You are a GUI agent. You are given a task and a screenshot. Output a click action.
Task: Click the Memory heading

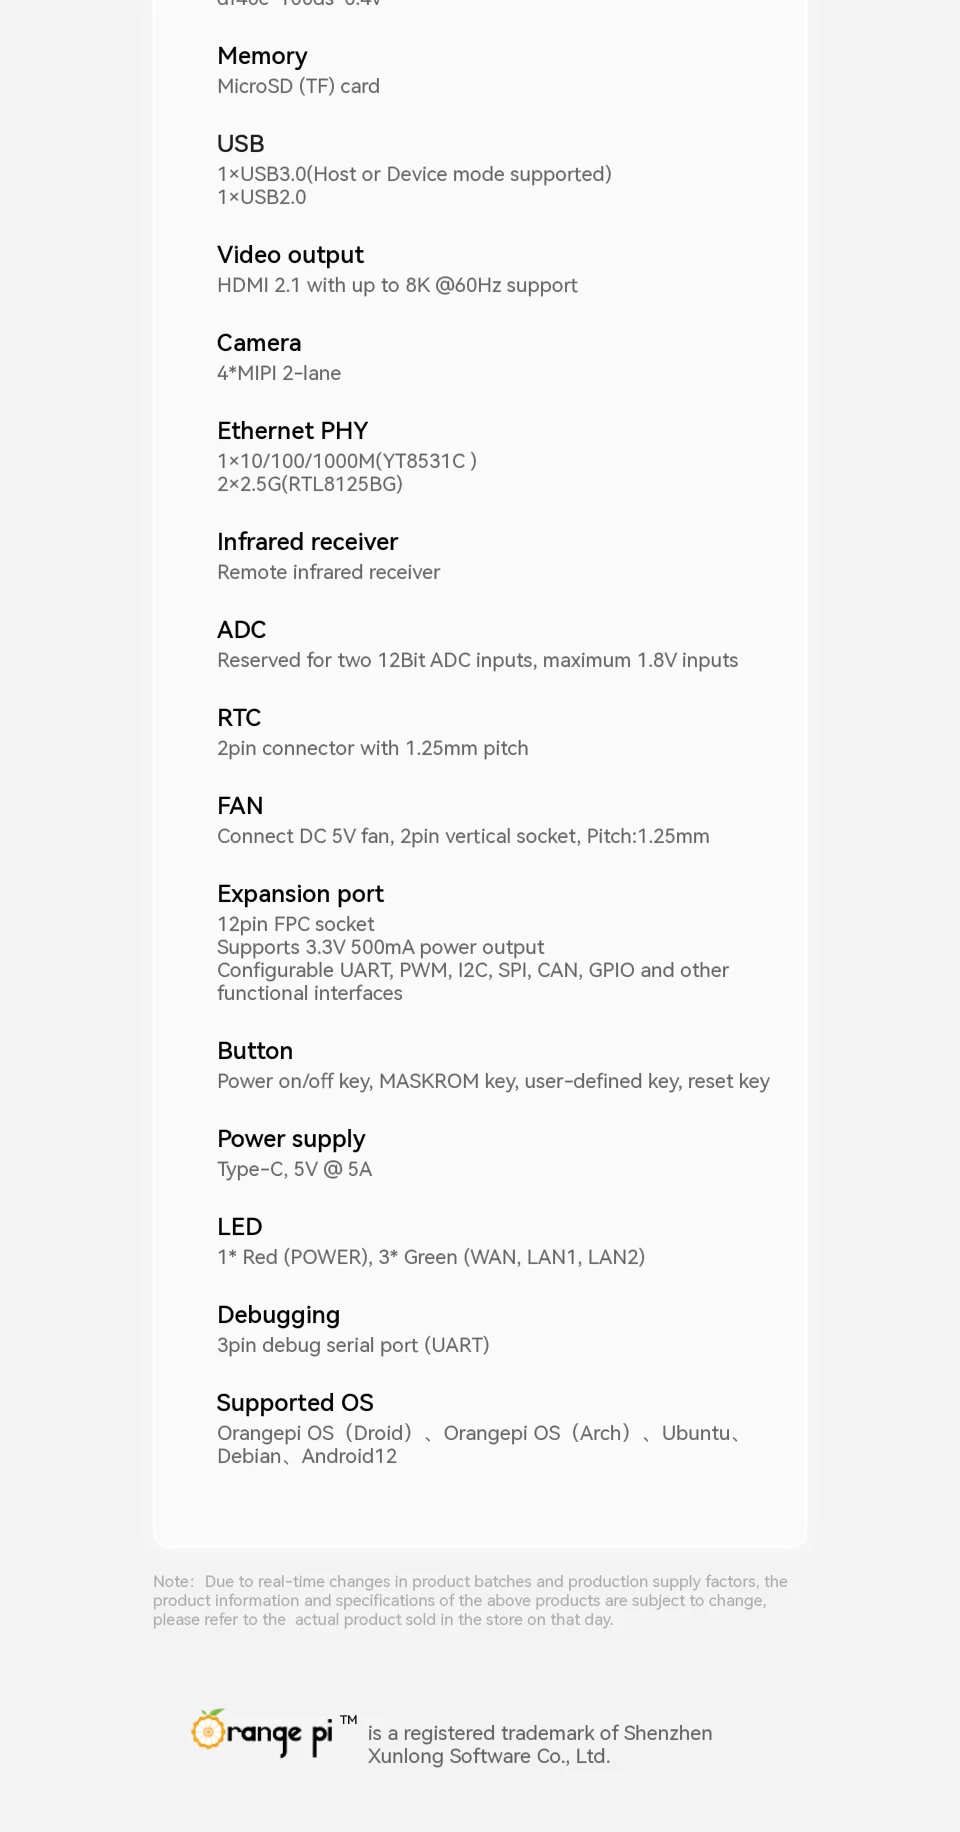[262, 56]
